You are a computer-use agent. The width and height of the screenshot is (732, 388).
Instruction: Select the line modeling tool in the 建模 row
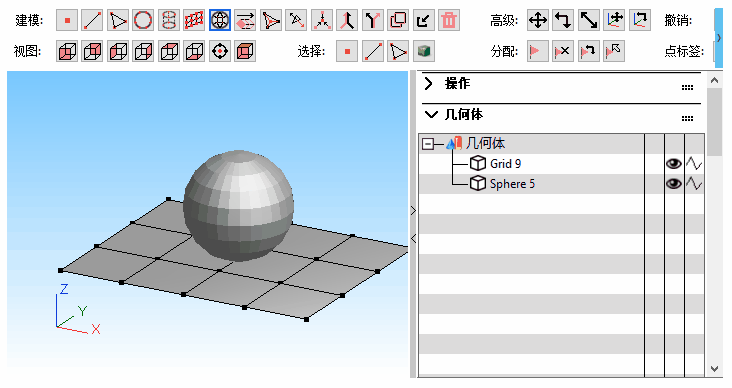click(92, 20)
